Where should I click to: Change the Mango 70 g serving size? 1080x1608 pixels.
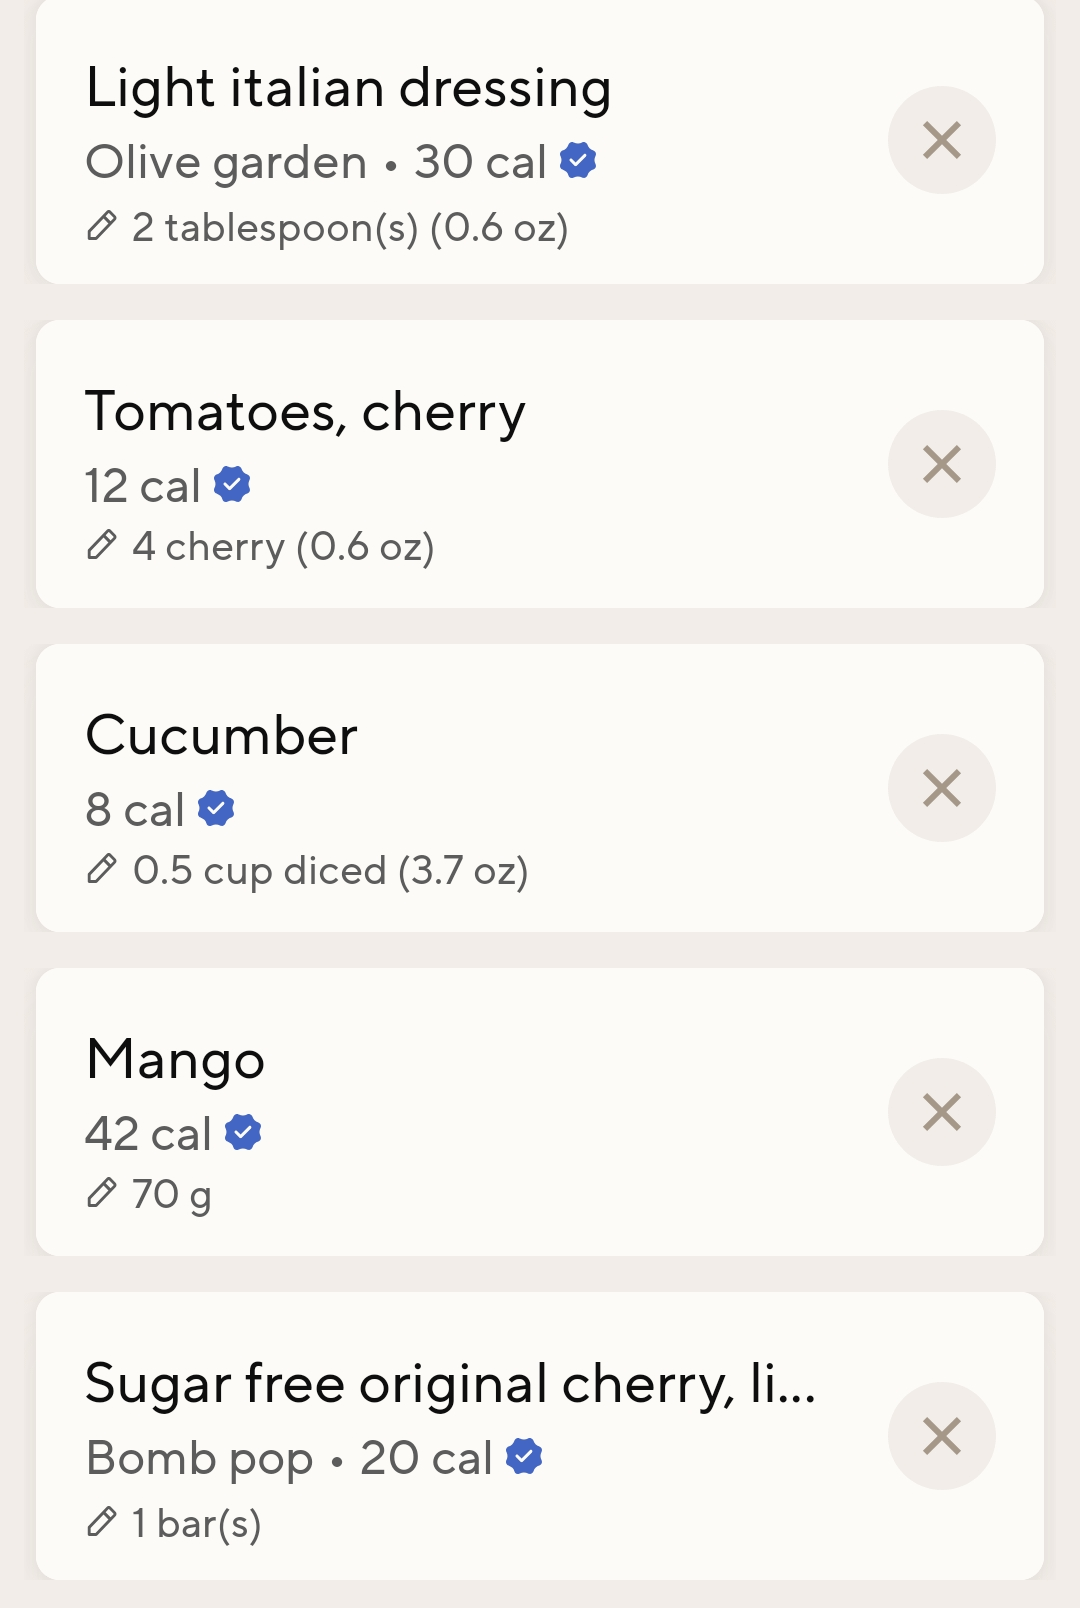tap(171, 1194)
